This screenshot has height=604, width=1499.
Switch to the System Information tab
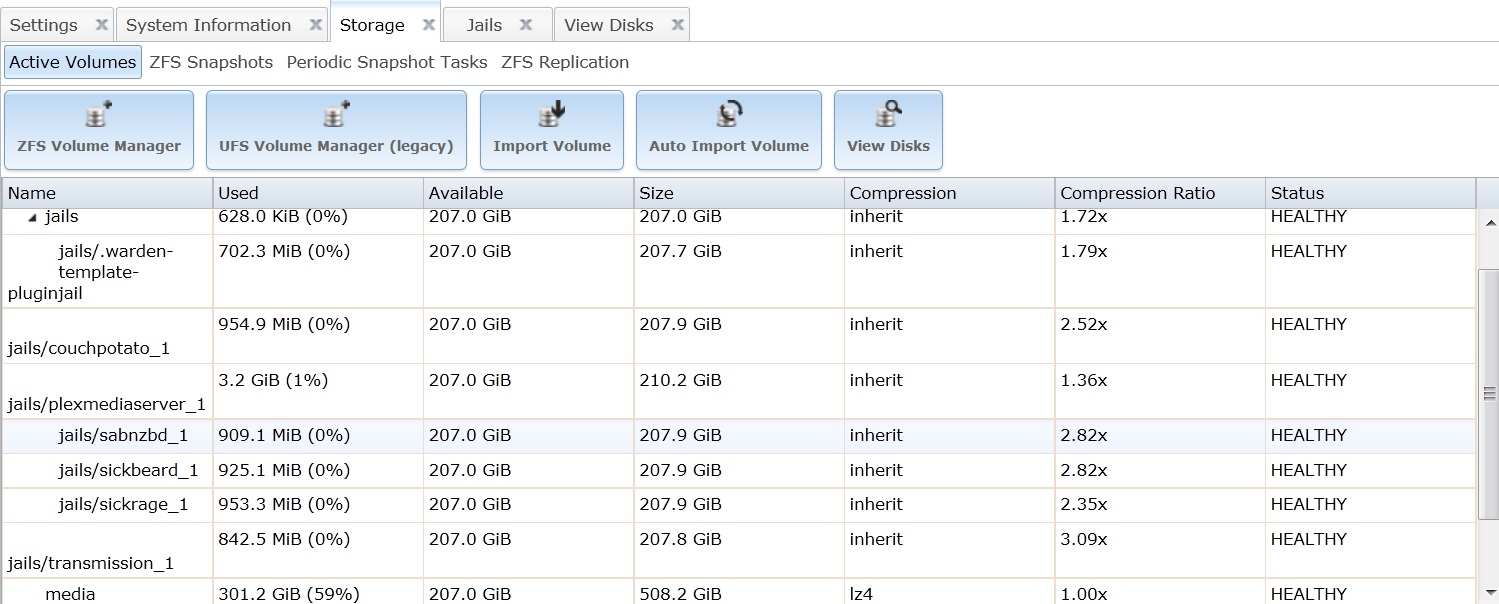(208, 25)
